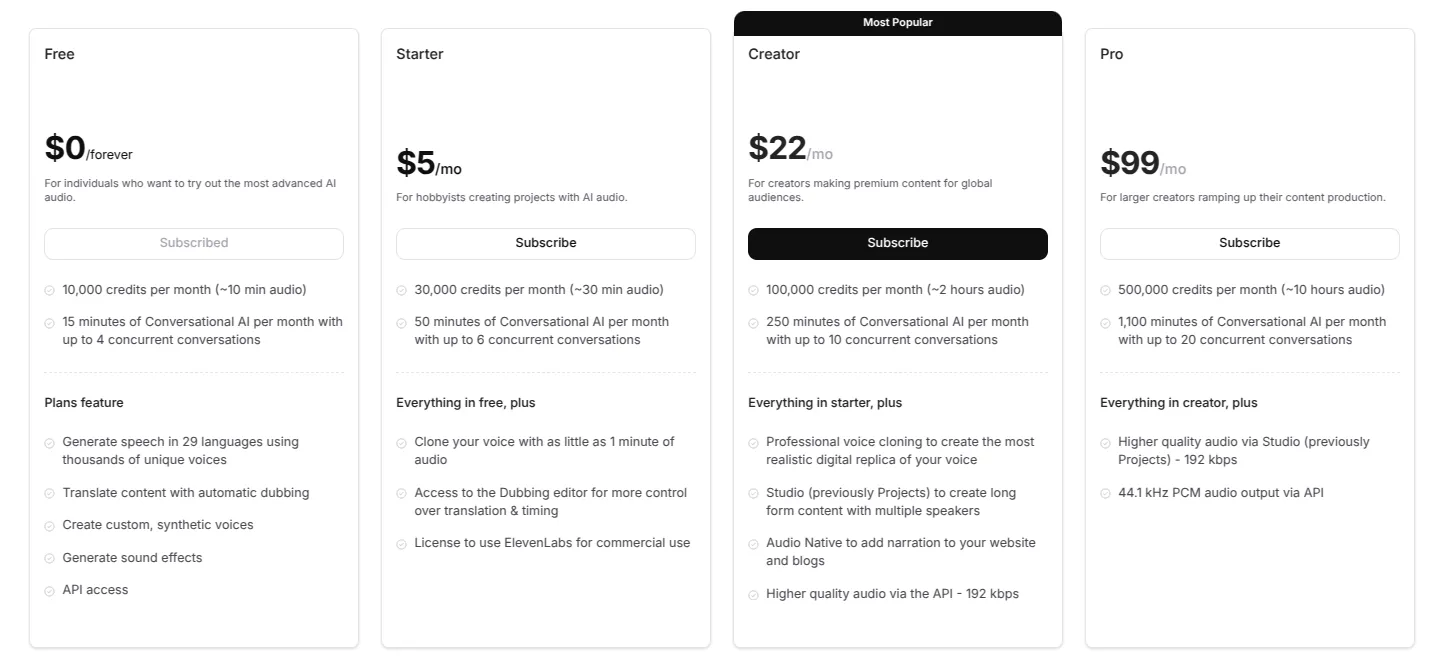Click the Most Popular badge
Image resolution: width=1437 pixels, height=659 pixels.
point(897,21)
